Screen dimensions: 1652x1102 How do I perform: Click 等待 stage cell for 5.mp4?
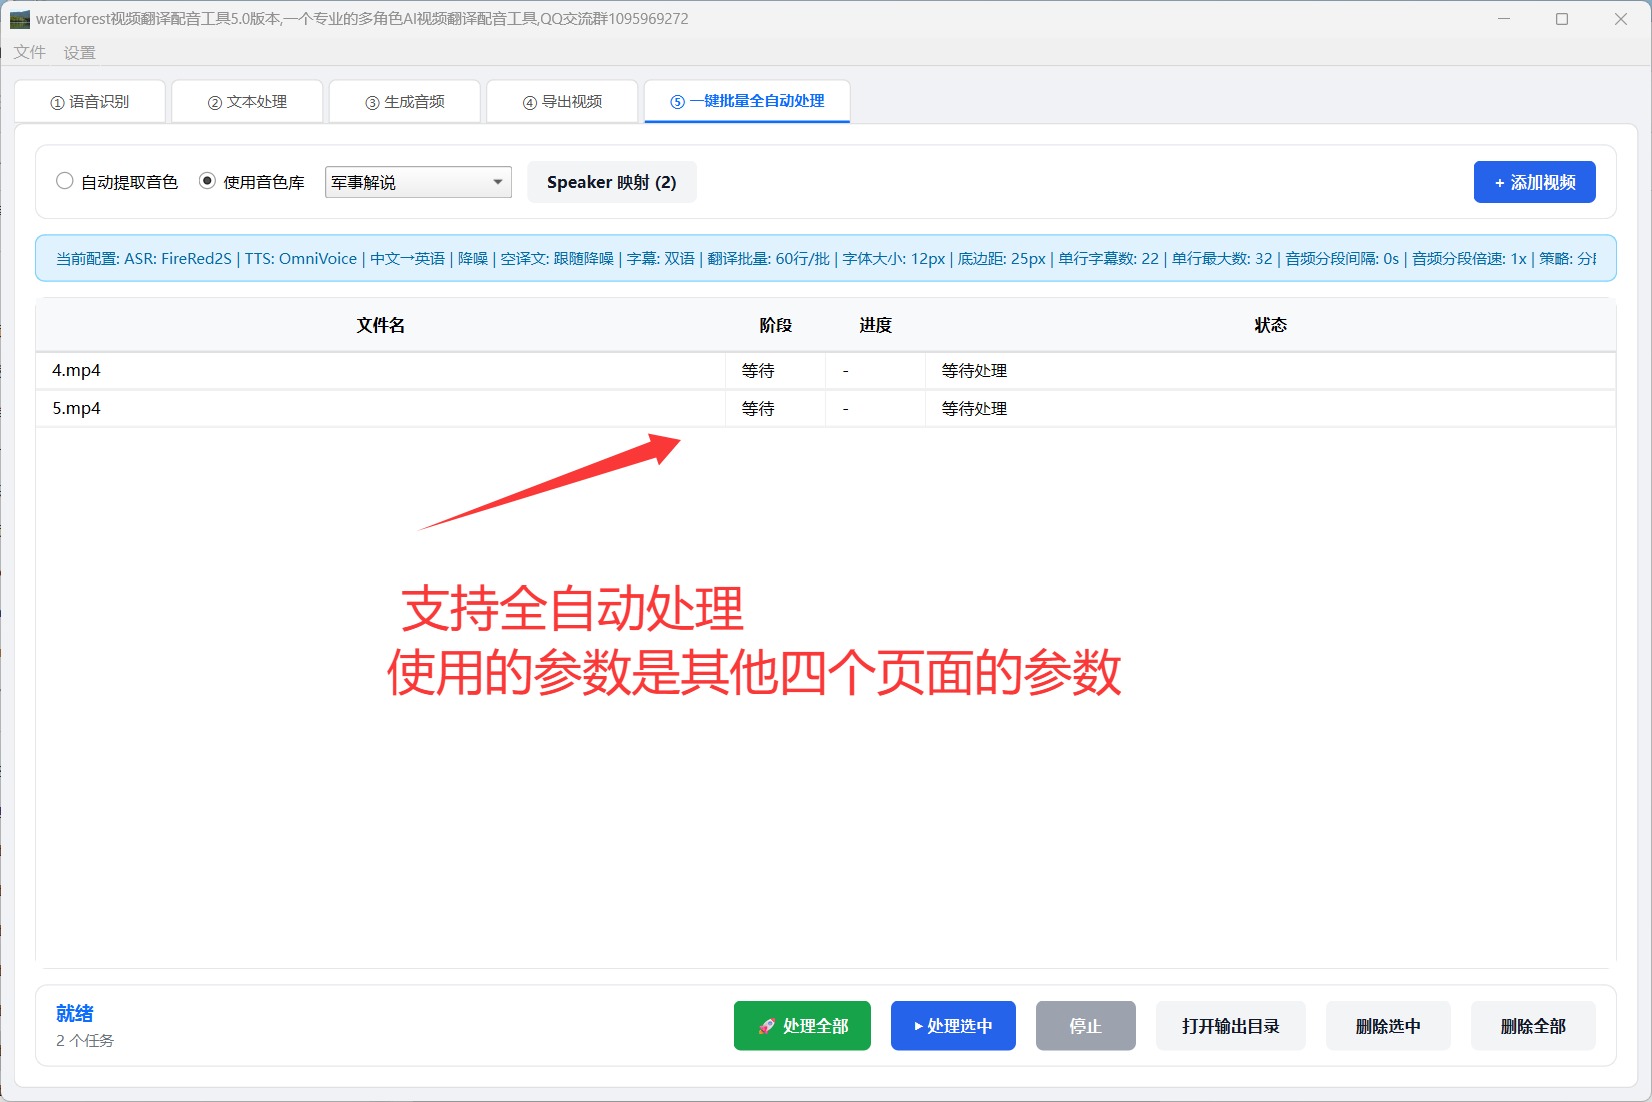(775, 408)
